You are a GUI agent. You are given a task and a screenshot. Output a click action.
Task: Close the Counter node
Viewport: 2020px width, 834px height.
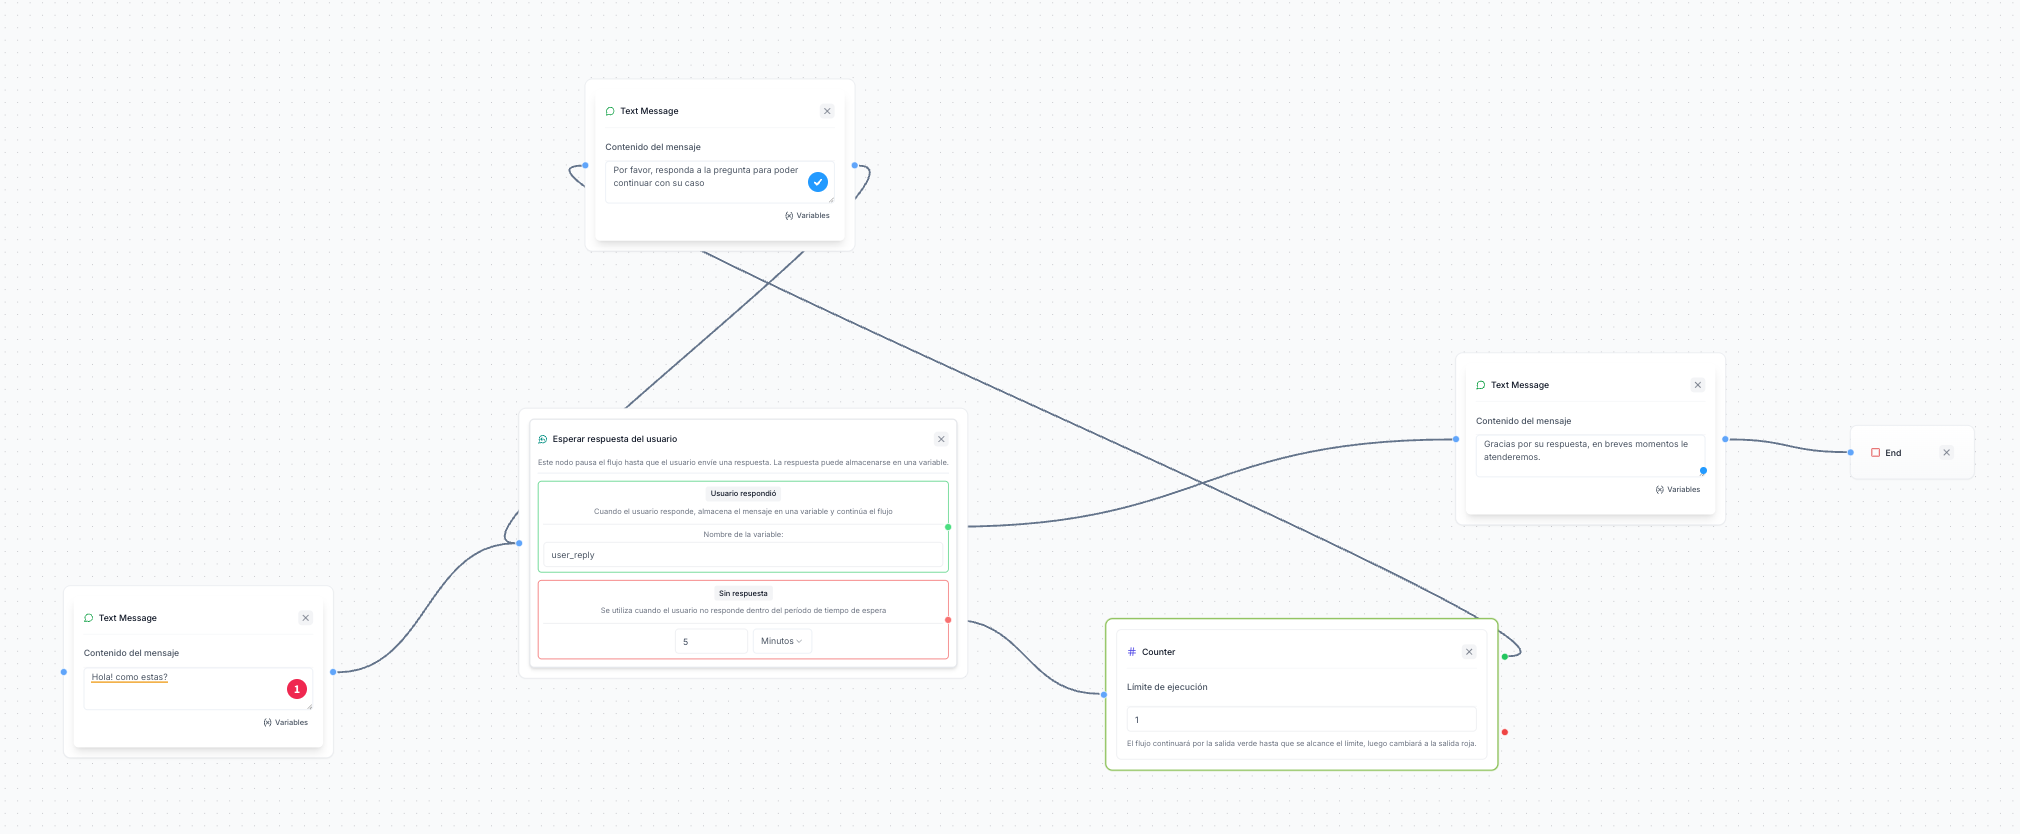(x=1469, y=652)
